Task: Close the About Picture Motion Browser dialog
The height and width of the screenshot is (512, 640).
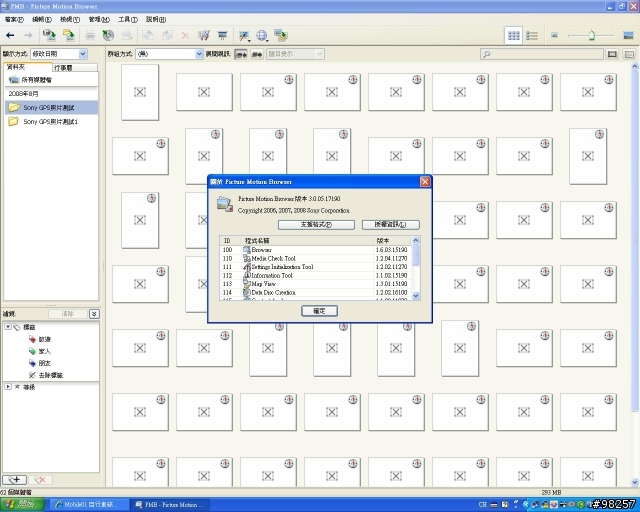Action: tap(425, 182)
